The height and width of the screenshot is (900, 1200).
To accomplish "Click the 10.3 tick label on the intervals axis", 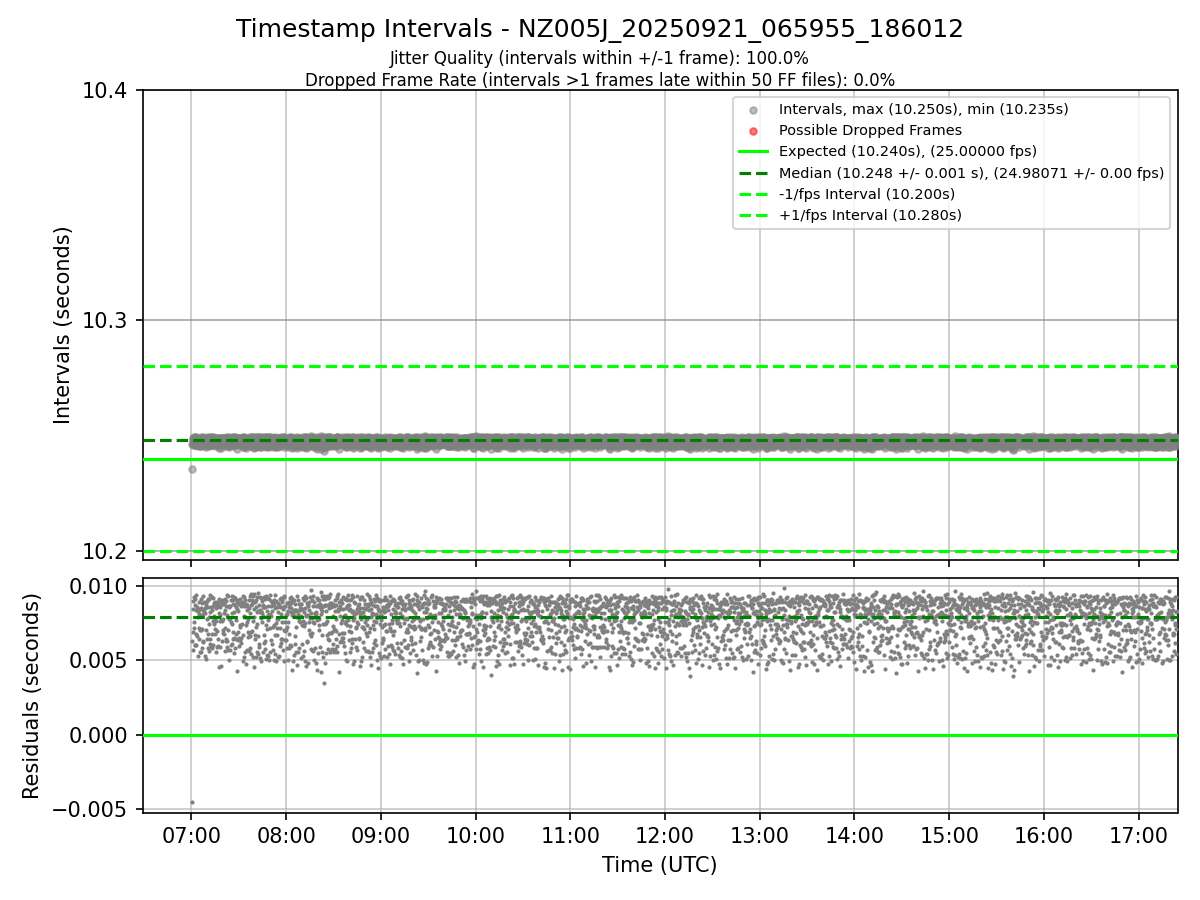I will 106,321.
